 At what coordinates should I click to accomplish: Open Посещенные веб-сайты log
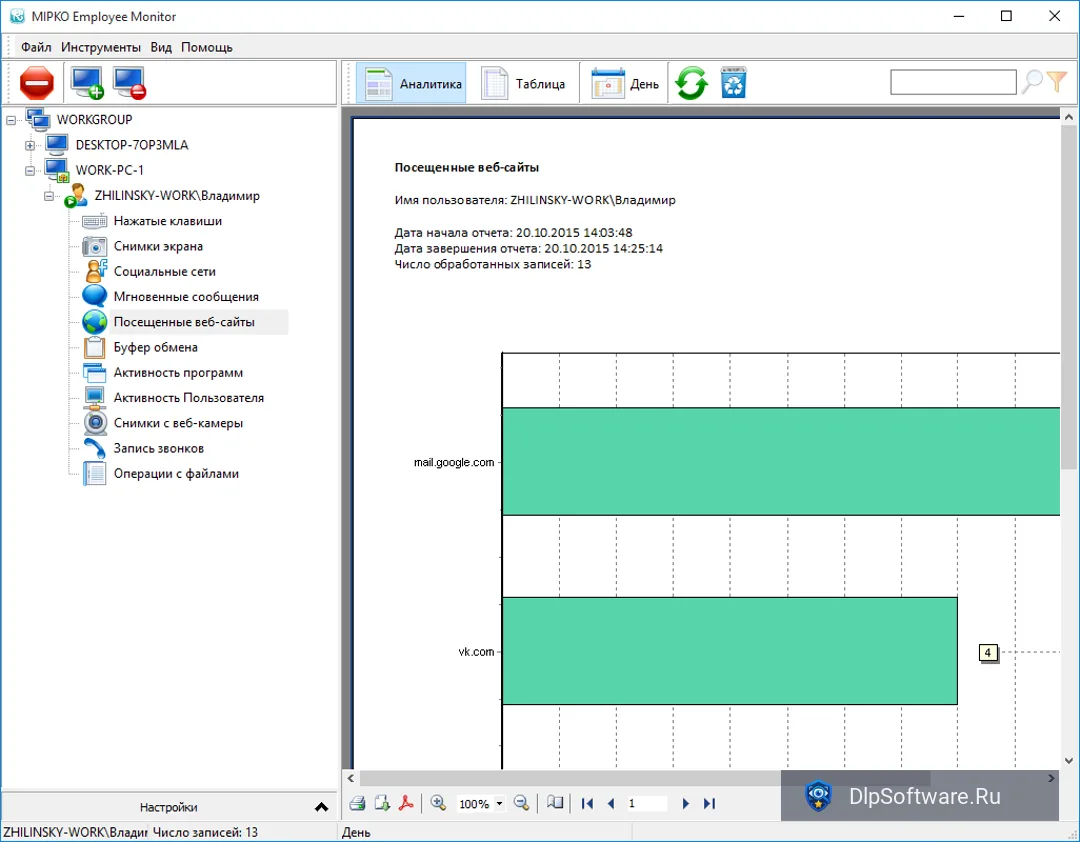[184, 322]
